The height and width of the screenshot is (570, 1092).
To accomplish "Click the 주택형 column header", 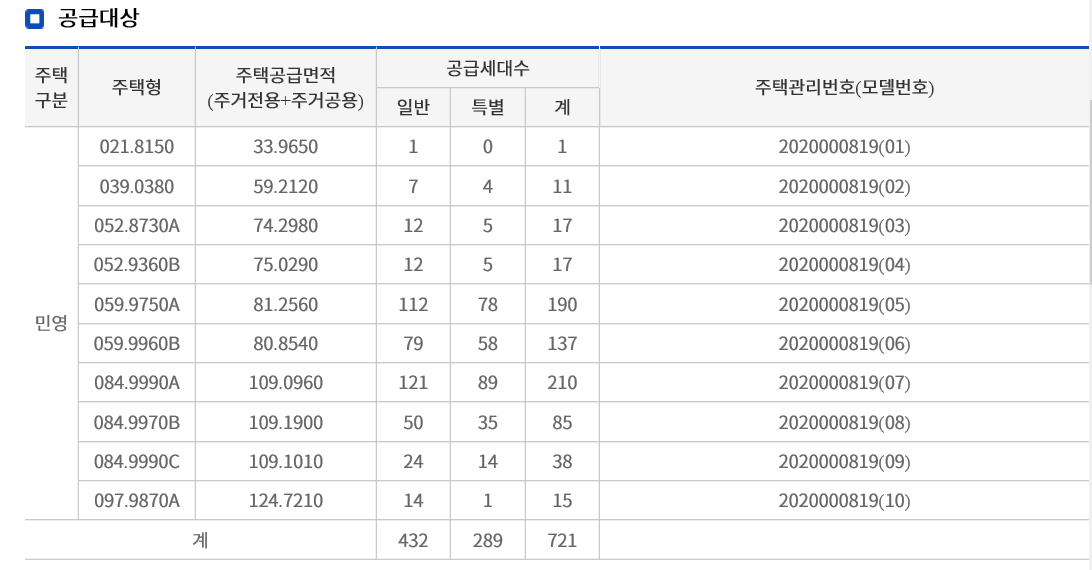I will (x=136, y=88).
